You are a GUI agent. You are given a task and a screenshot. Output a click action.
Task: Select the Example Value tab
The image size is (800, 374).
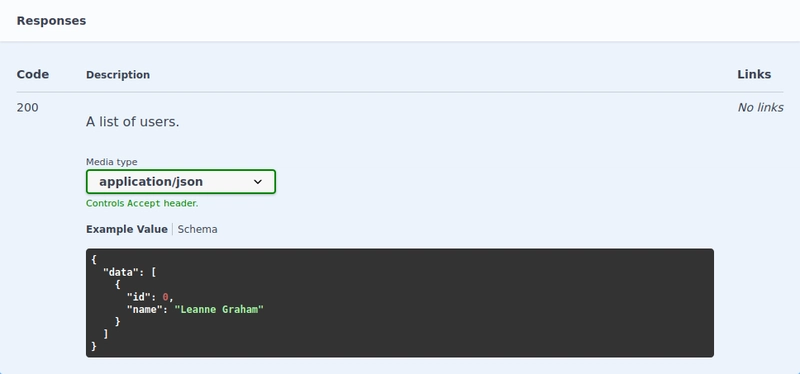(127, 229)
